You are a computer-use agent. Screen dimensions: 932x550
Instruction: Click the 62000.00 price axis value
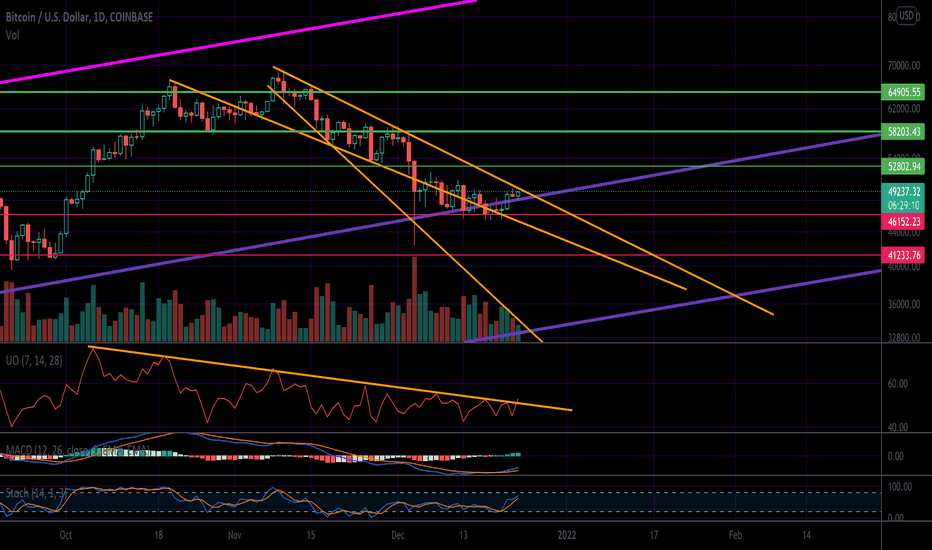tap(903, 109)
